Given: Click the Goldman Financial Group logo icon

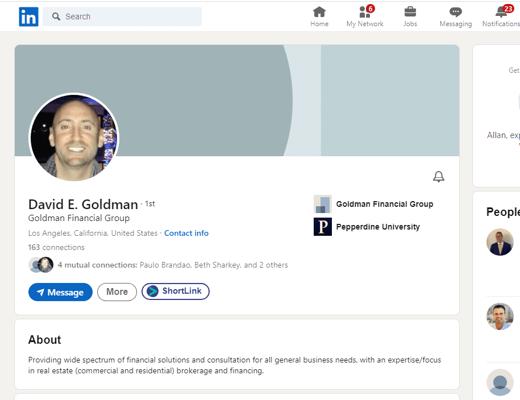Looking at the screenshot, I should tap(322, 204).
